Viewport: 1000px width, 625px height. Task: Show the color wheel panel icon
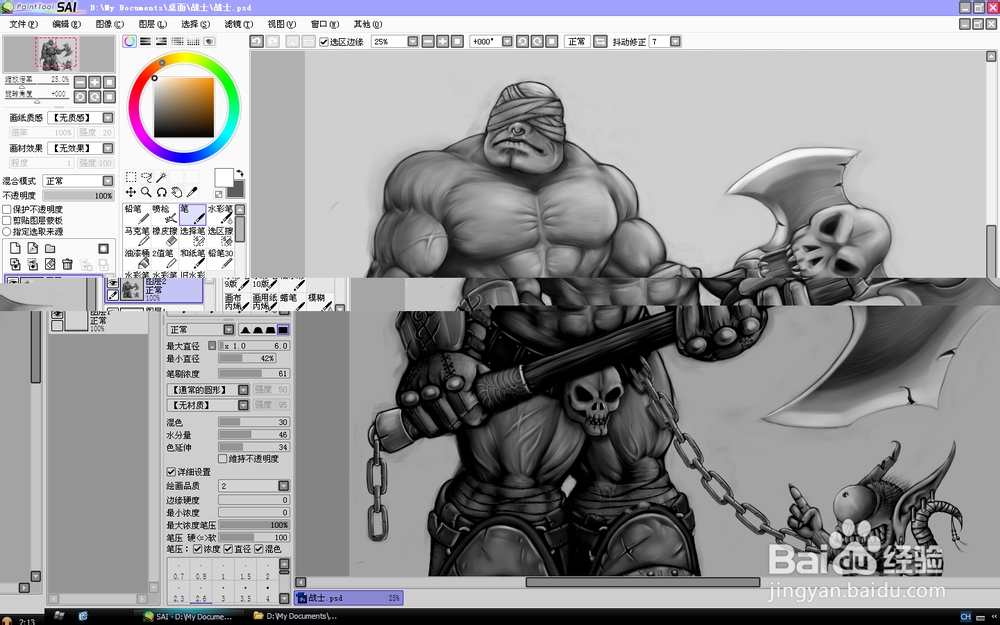click(129, 41)
